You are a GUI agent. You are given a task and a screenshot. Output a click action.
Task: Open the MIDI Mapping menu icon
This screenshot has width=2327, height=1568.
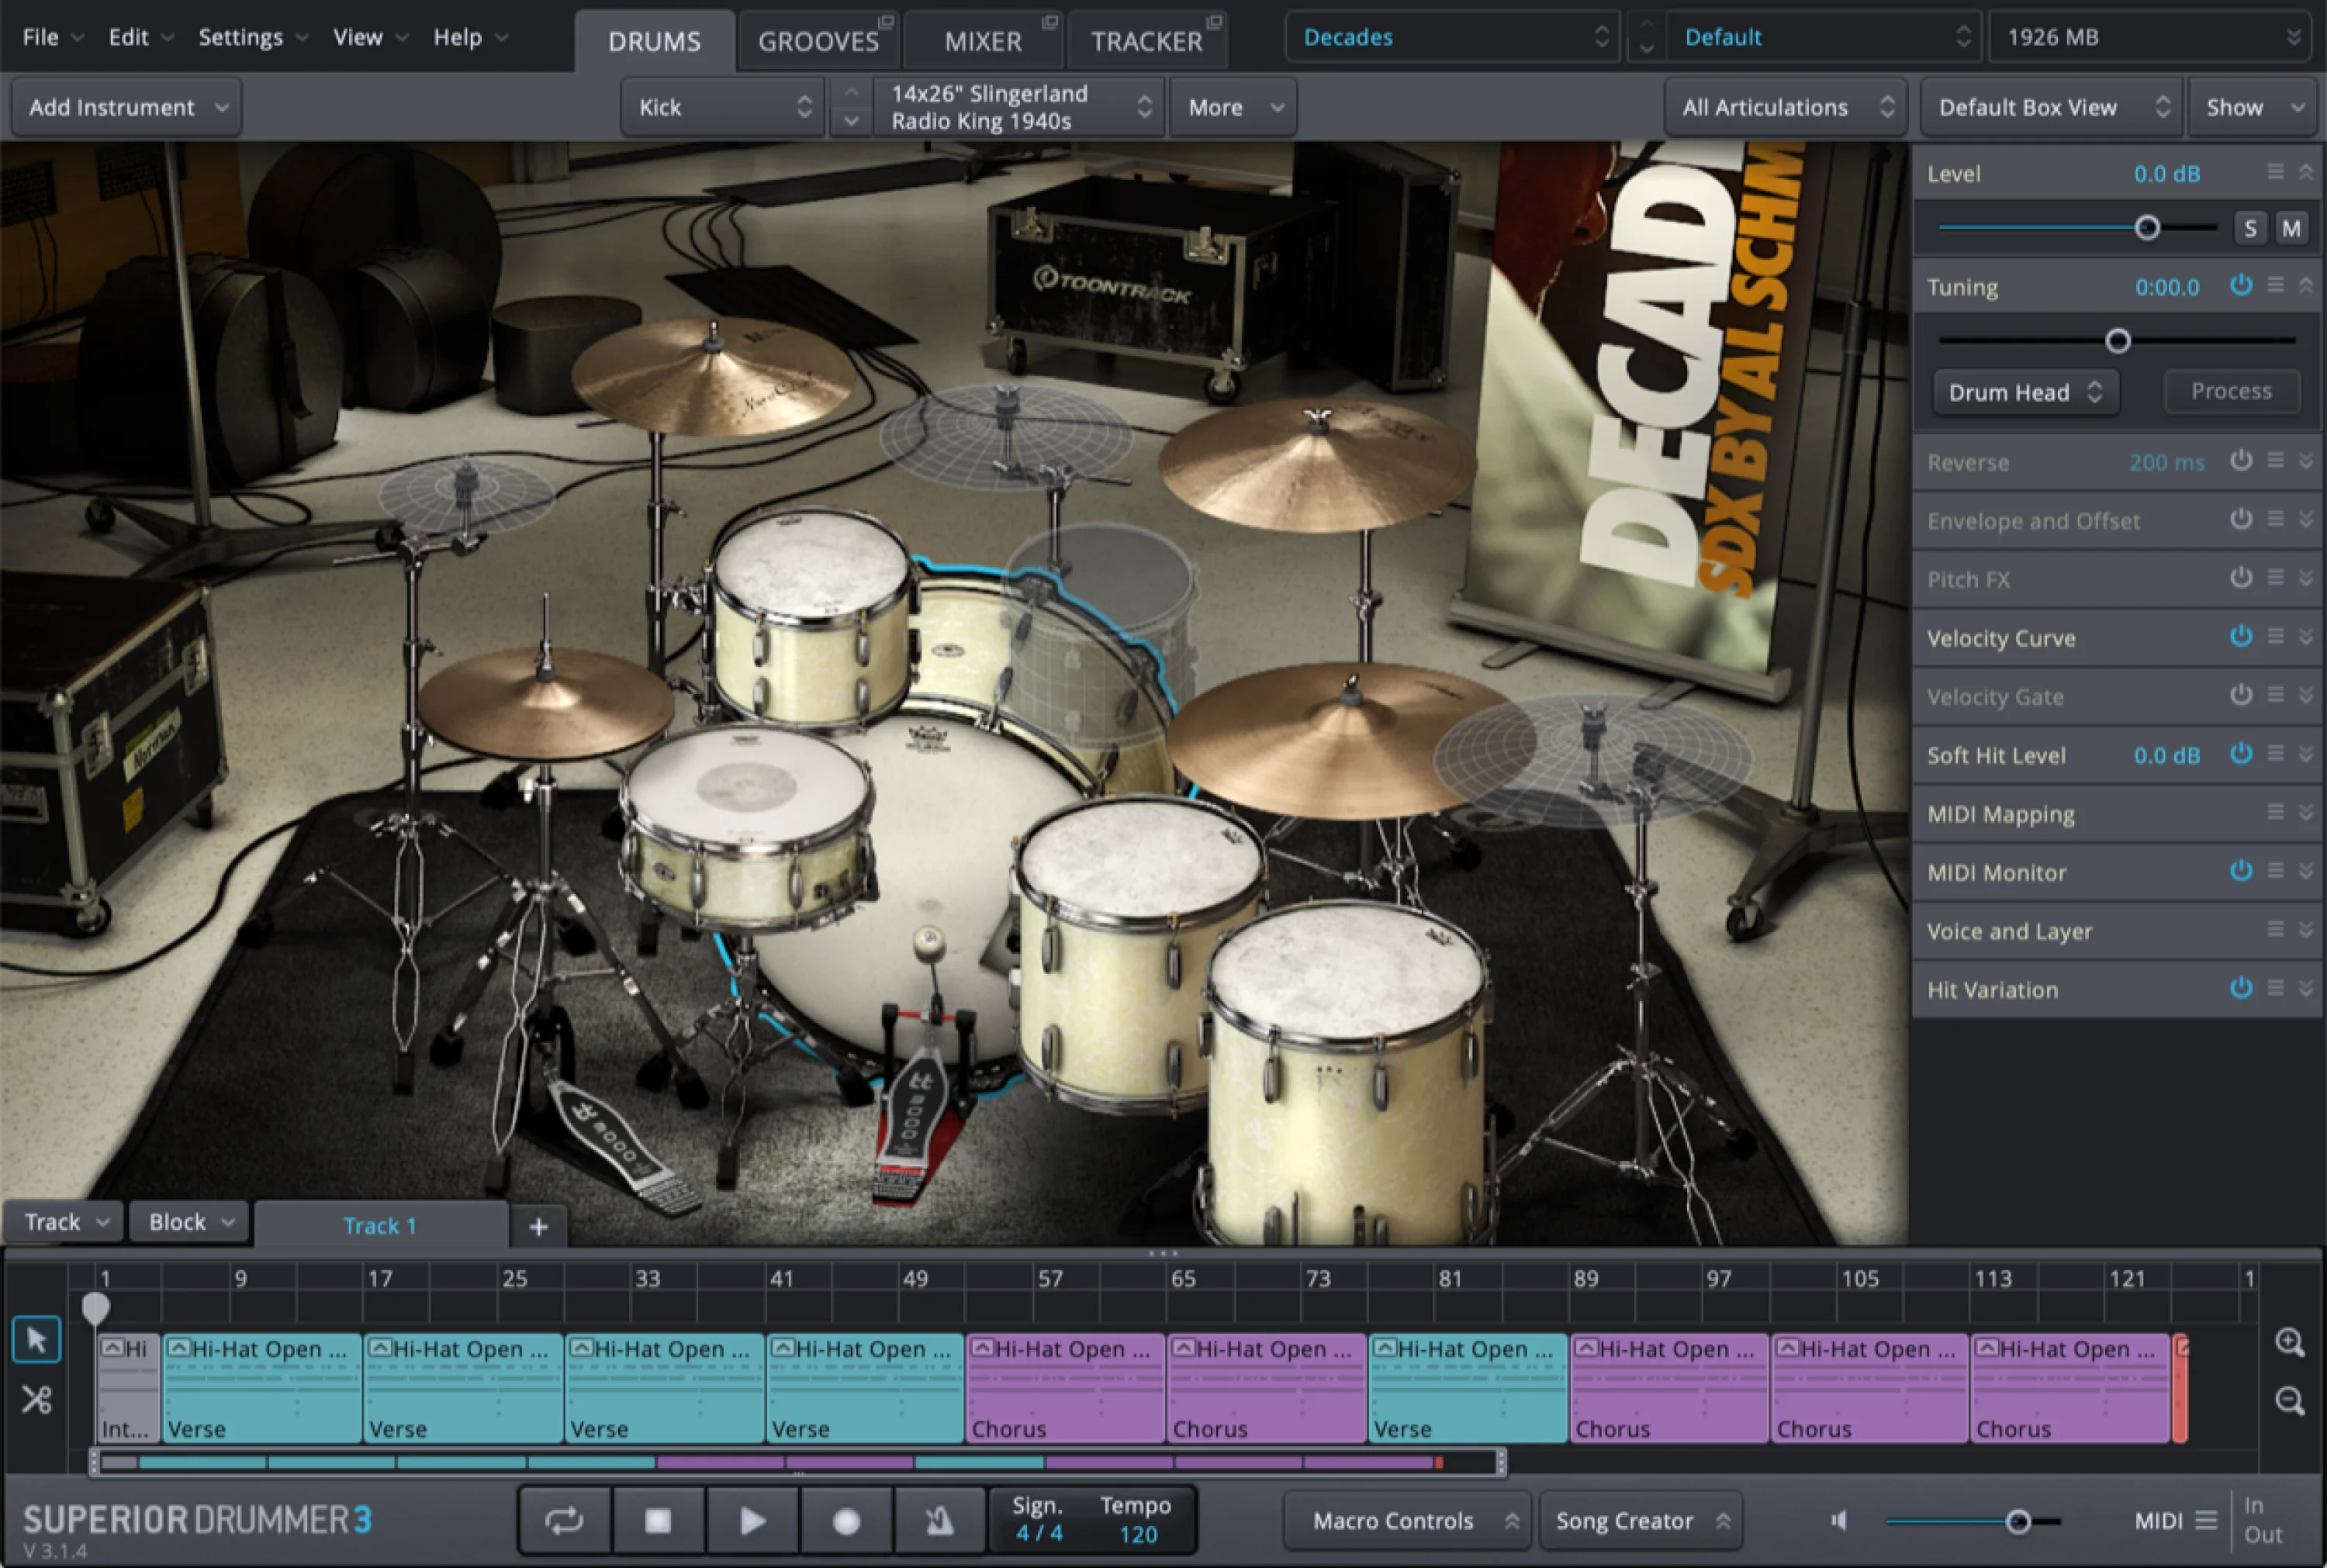[x=2275, y=812]
